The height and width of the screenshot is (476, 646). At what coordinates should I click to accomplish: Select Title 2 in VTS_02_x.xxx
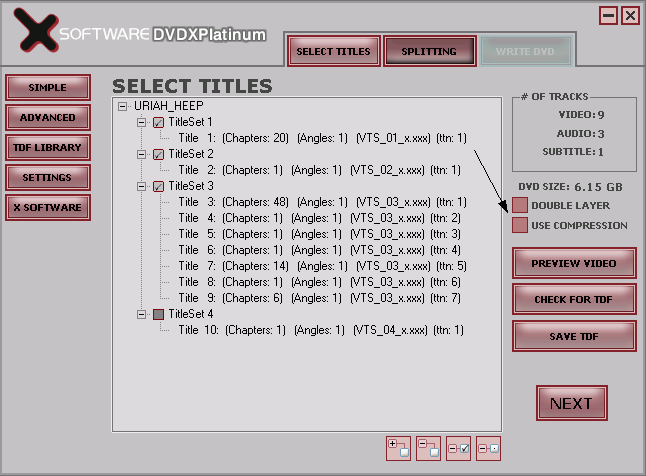[x=320, y=170]
